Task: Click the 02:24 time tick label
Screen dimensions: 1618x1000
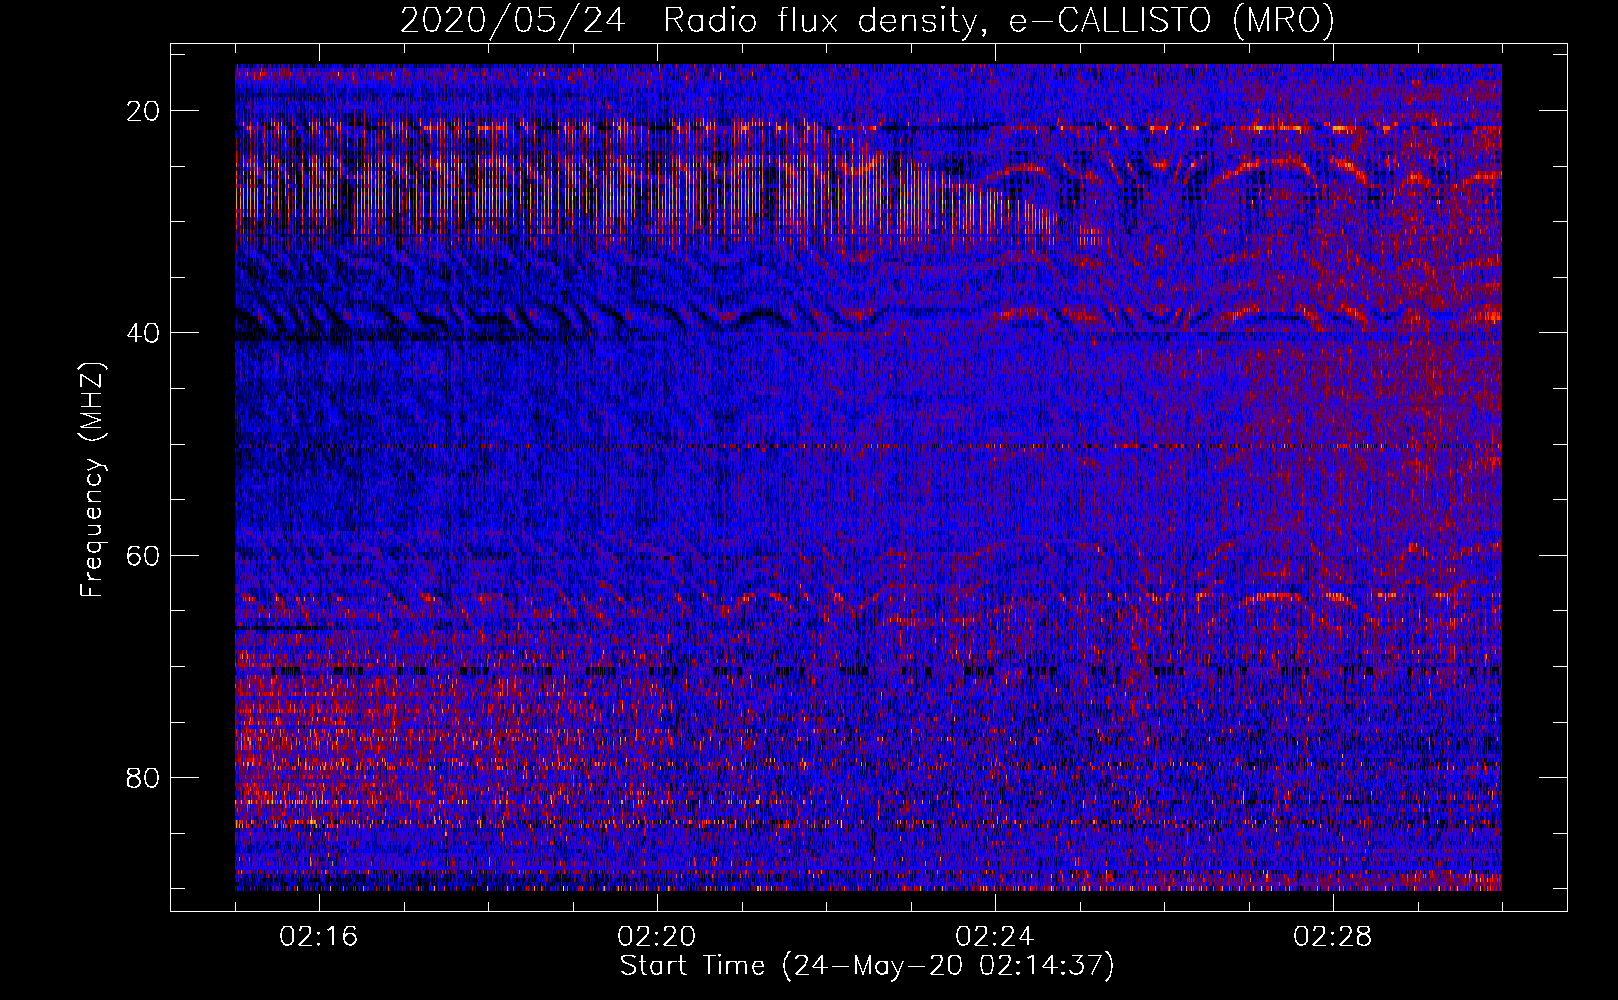Action: point(995,937)
